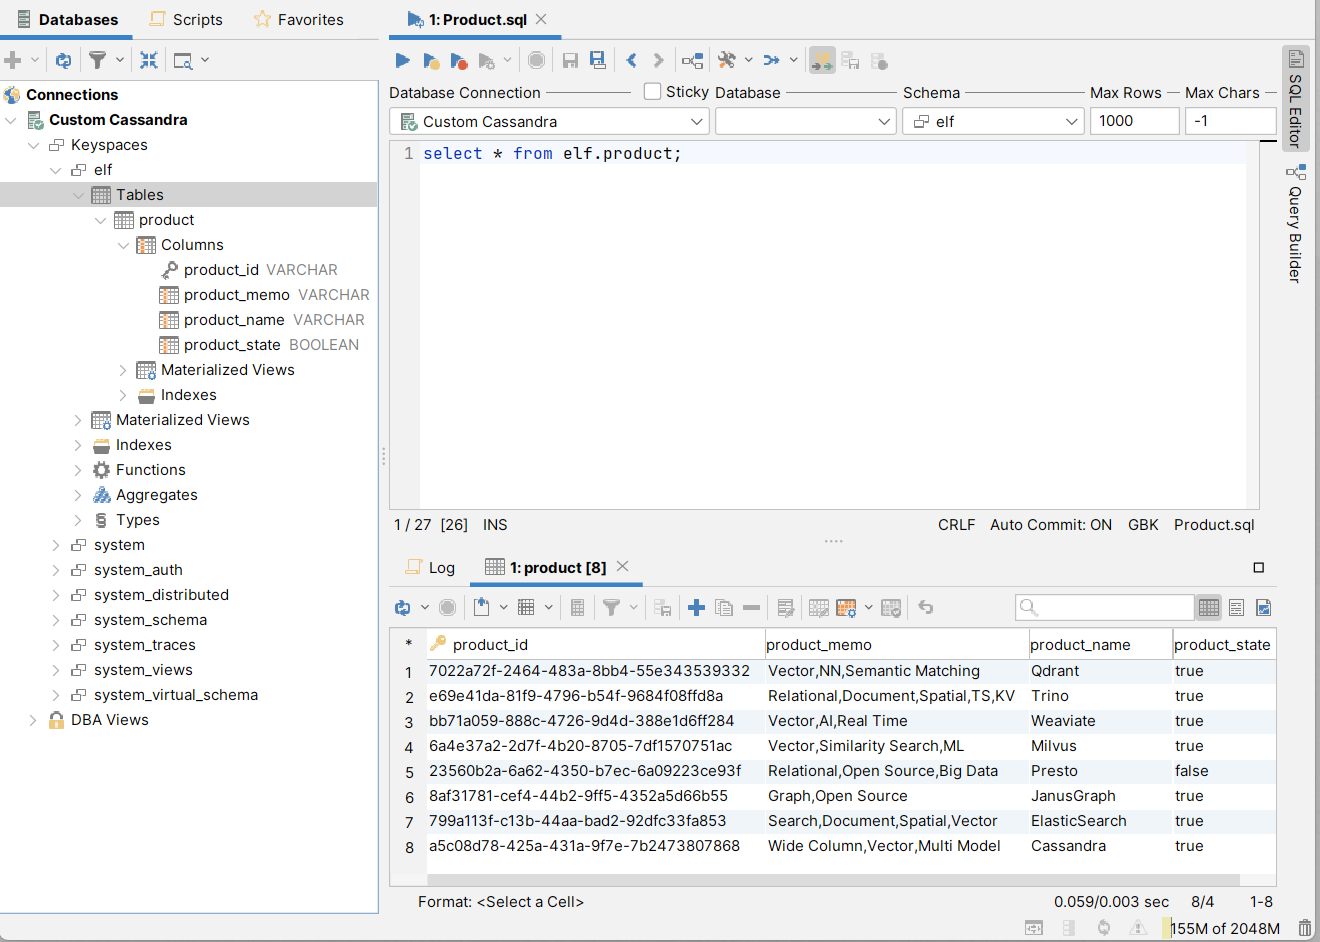
Task: Expand the DBA Views node
Action: pyautogui.click(x=33, y=720)
